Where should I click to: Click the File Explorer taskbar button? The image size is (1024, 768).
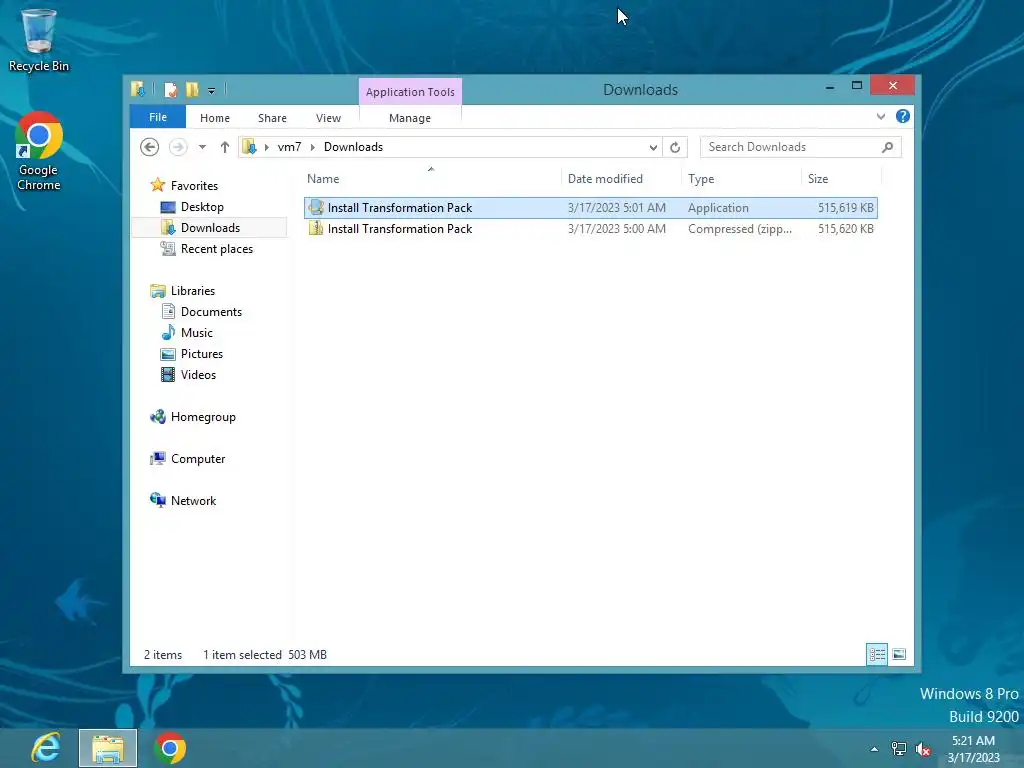[x=108, y=748]
